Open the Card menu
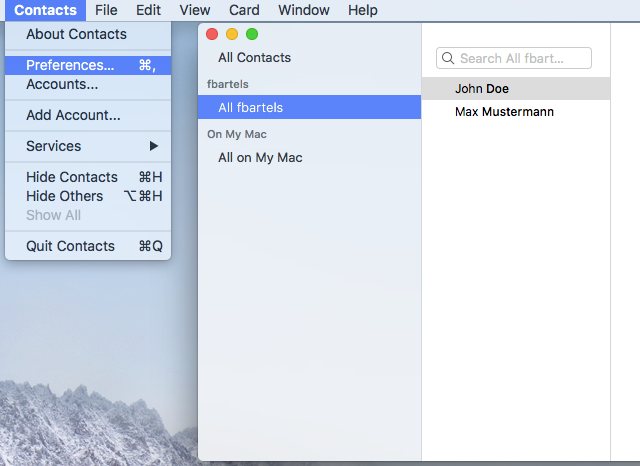This screenshot has width=640, height=466. point(244,10)
